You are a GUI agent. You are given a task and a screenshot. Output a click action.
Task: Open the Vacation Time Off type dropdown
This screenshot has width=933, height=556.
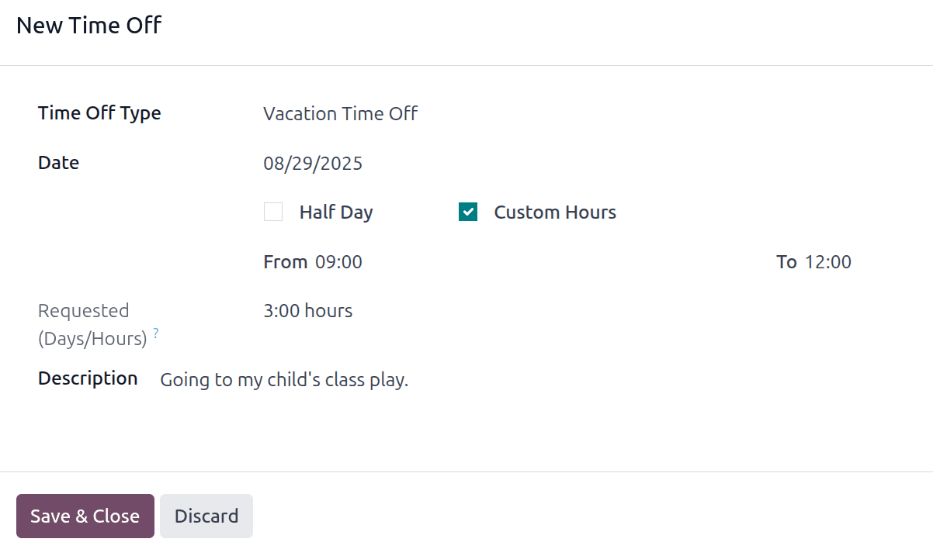click(340, 114)
